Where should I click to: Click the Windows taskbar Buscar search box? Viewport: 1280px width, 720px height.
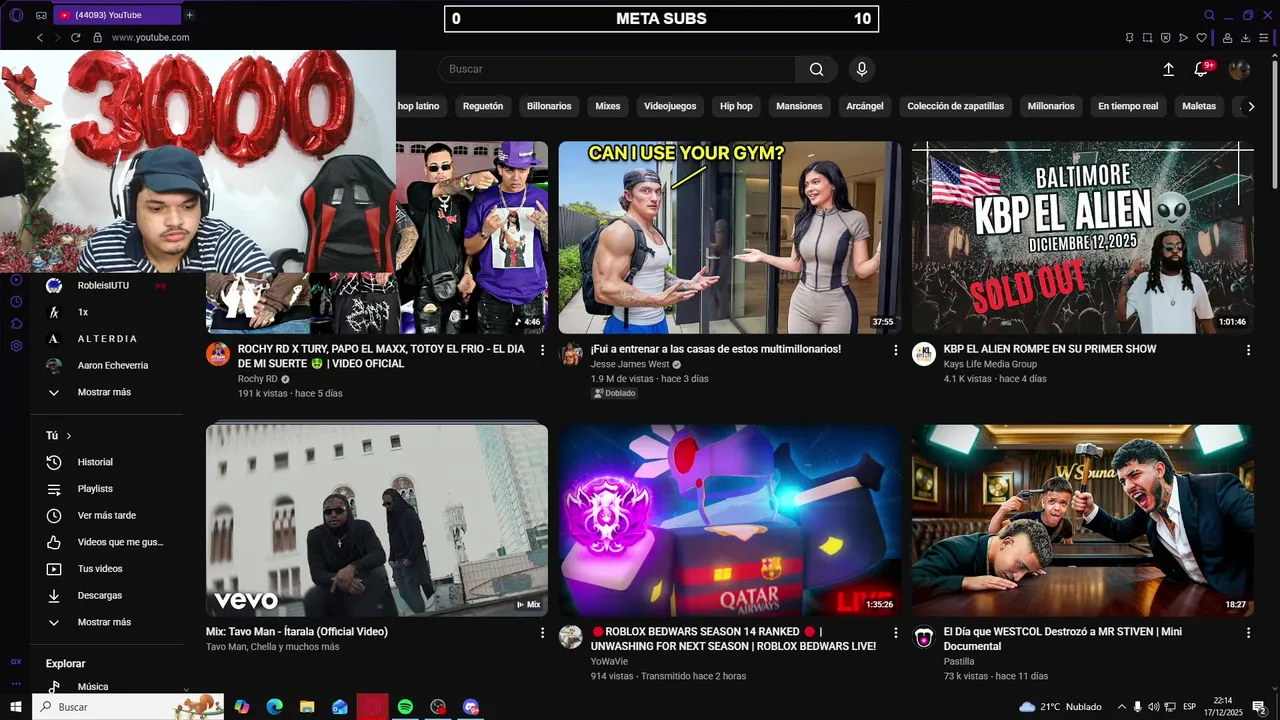pos(128,707)
